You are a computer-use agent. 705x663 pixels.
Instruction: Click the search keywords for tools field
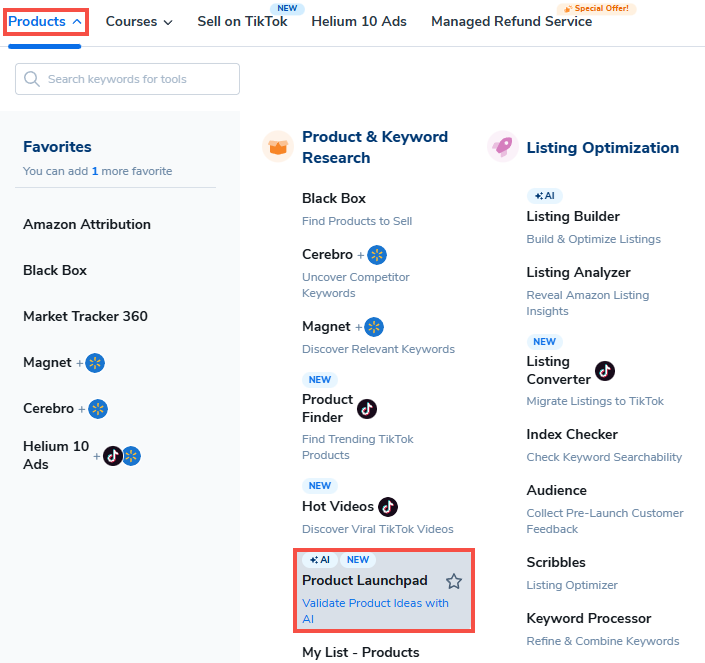[x=128, y=79]
